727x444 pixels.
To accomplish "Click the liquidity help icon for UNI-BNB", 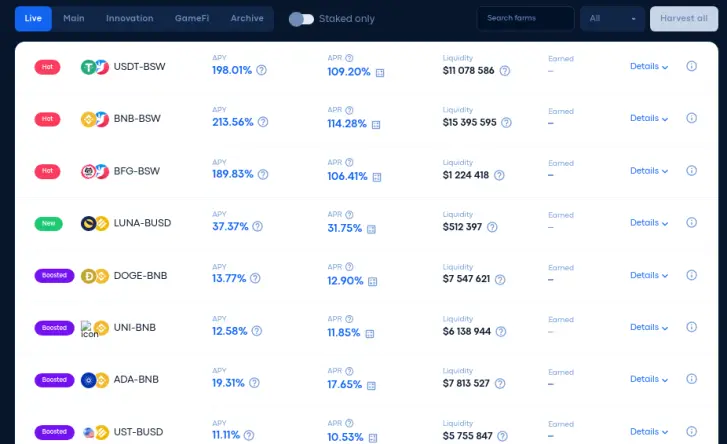I will tap(501, 331).
